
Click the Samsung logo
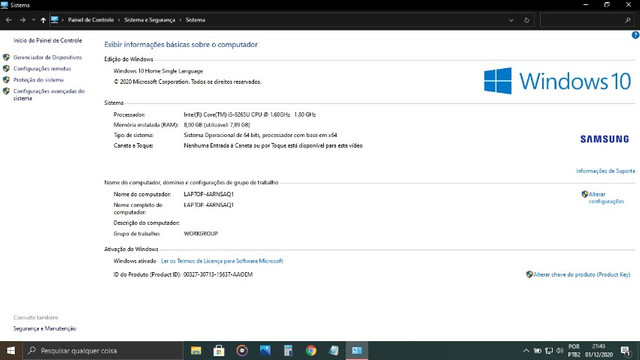point(604,139)
